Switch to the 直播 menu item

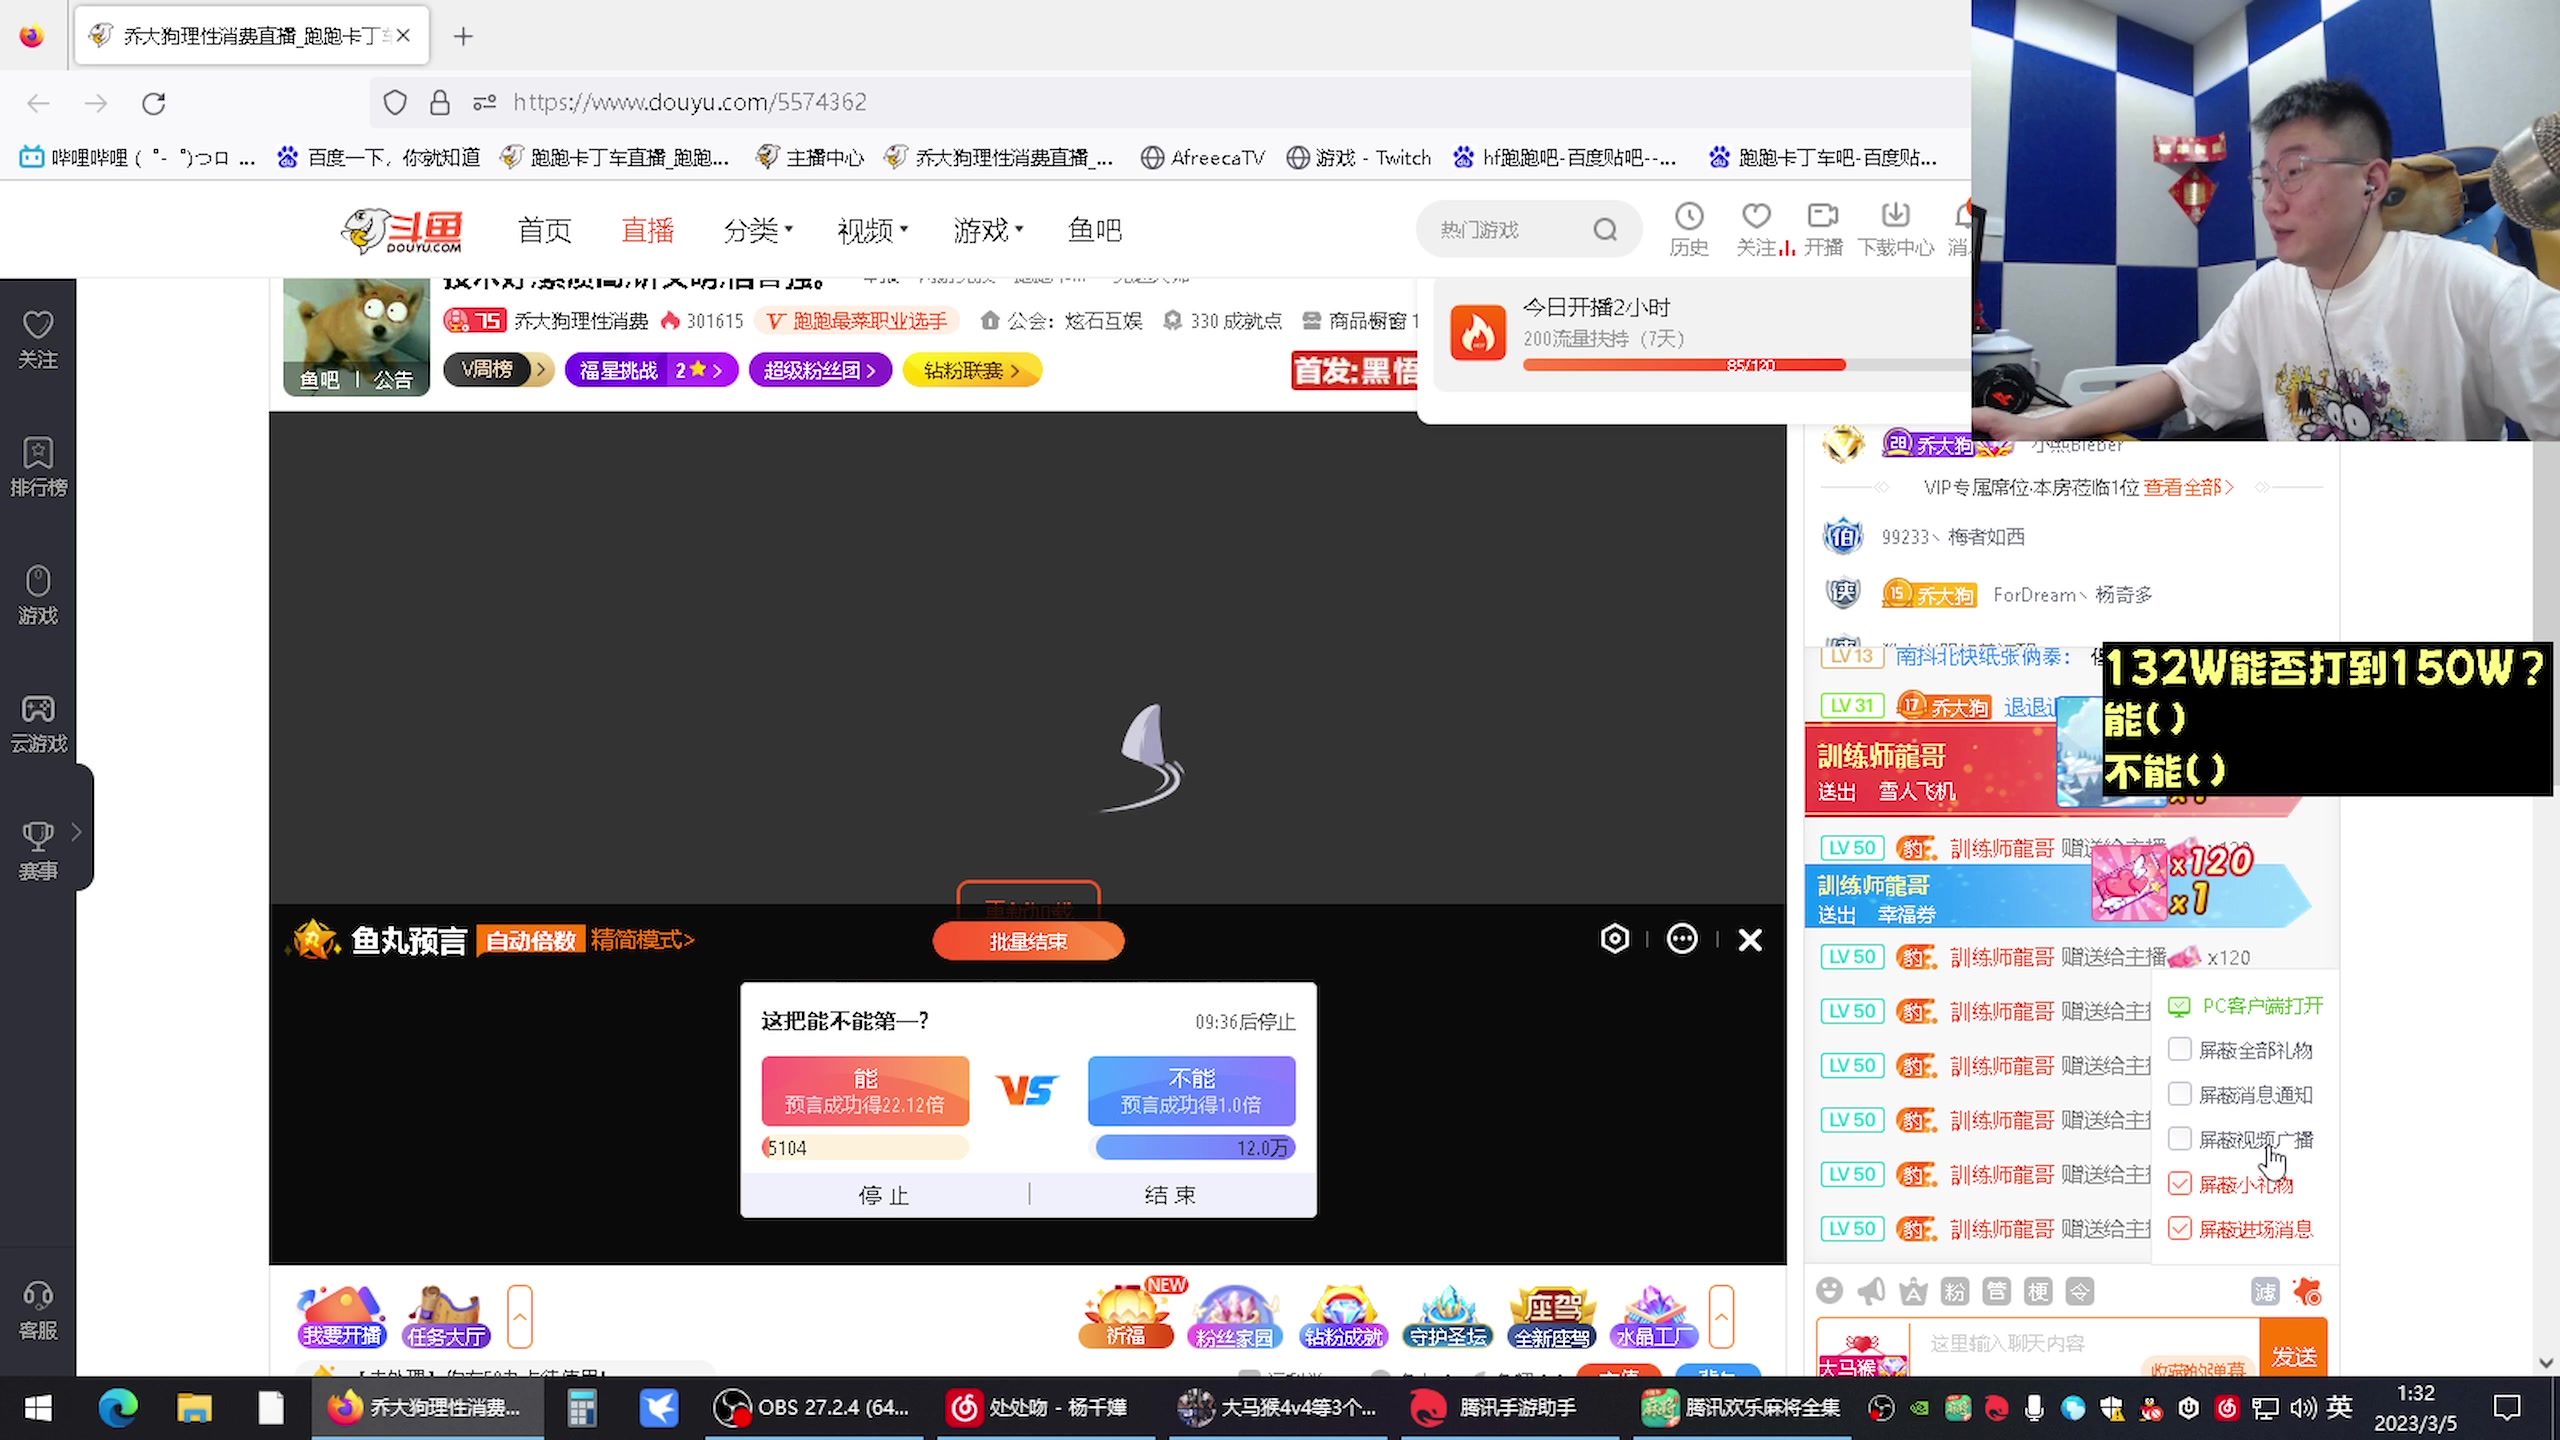coord(647,229)
